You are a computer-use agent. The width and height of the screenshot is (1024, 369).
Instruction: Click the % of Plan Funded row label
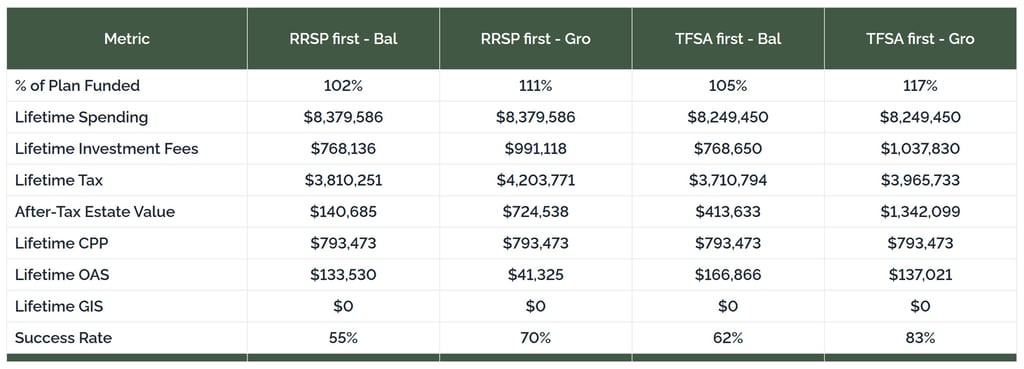point(77,86)
